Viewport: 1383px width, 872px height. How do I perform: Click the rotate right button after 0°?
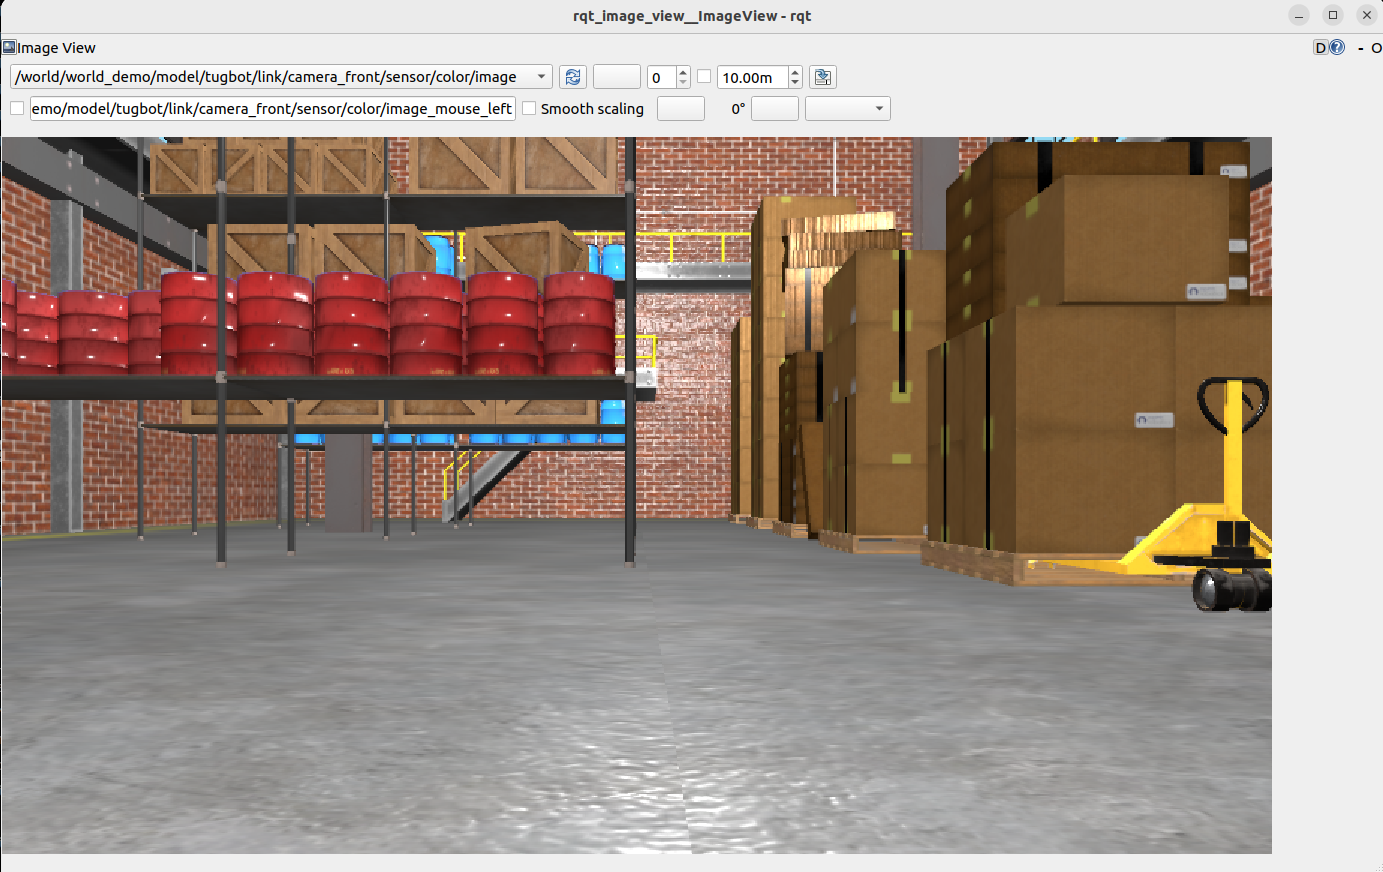click(774, 108)
